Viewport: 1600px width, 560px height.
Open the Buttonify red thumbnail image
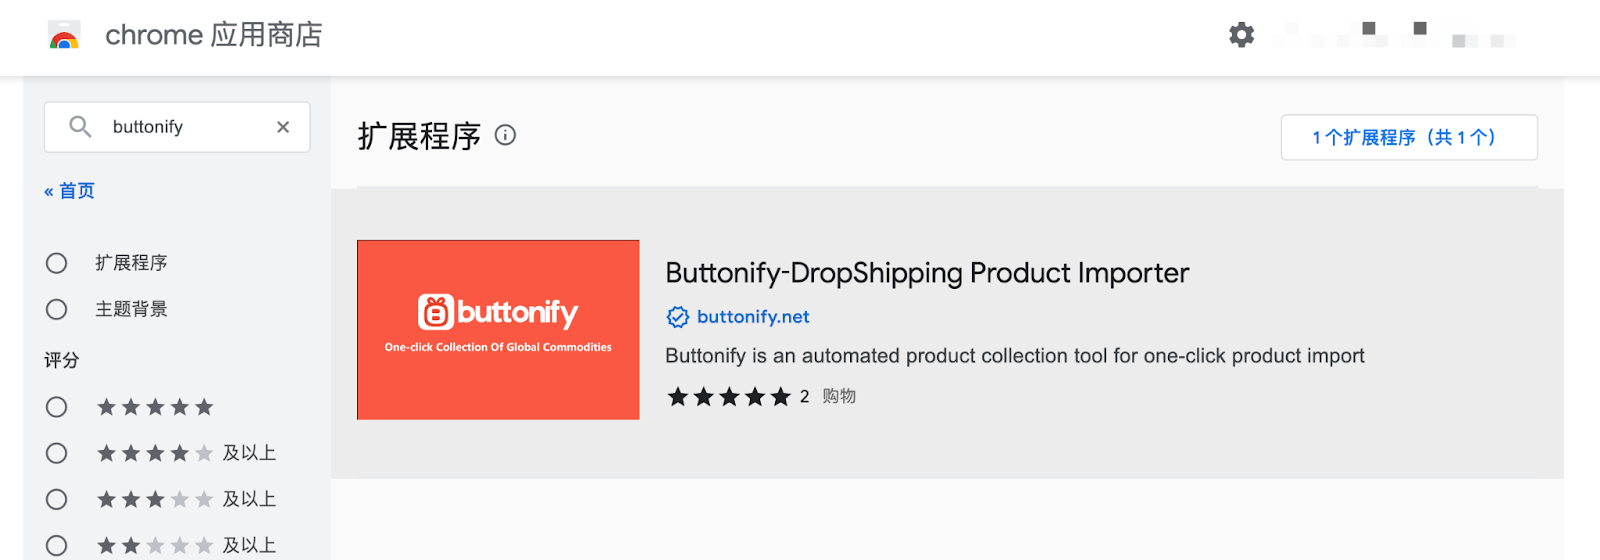(498, 329)
